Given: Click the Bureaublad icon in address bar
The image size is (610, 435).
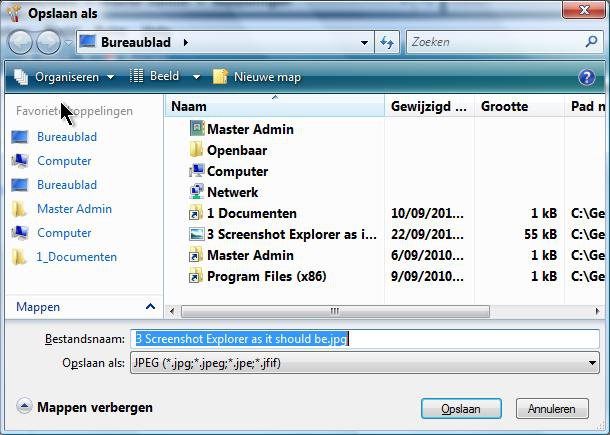Looking at the screenshot, I should point(87,42).
